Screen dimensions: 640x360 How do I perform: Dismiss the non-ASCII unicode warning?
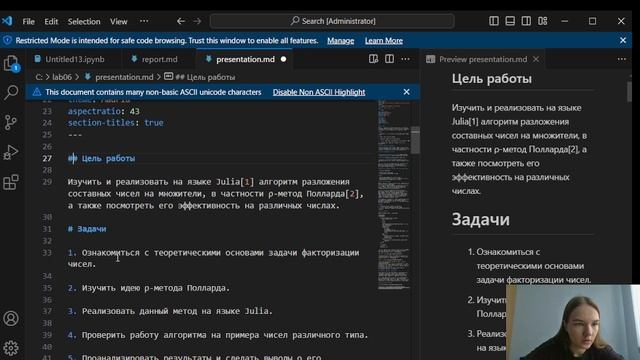(406, 92)
